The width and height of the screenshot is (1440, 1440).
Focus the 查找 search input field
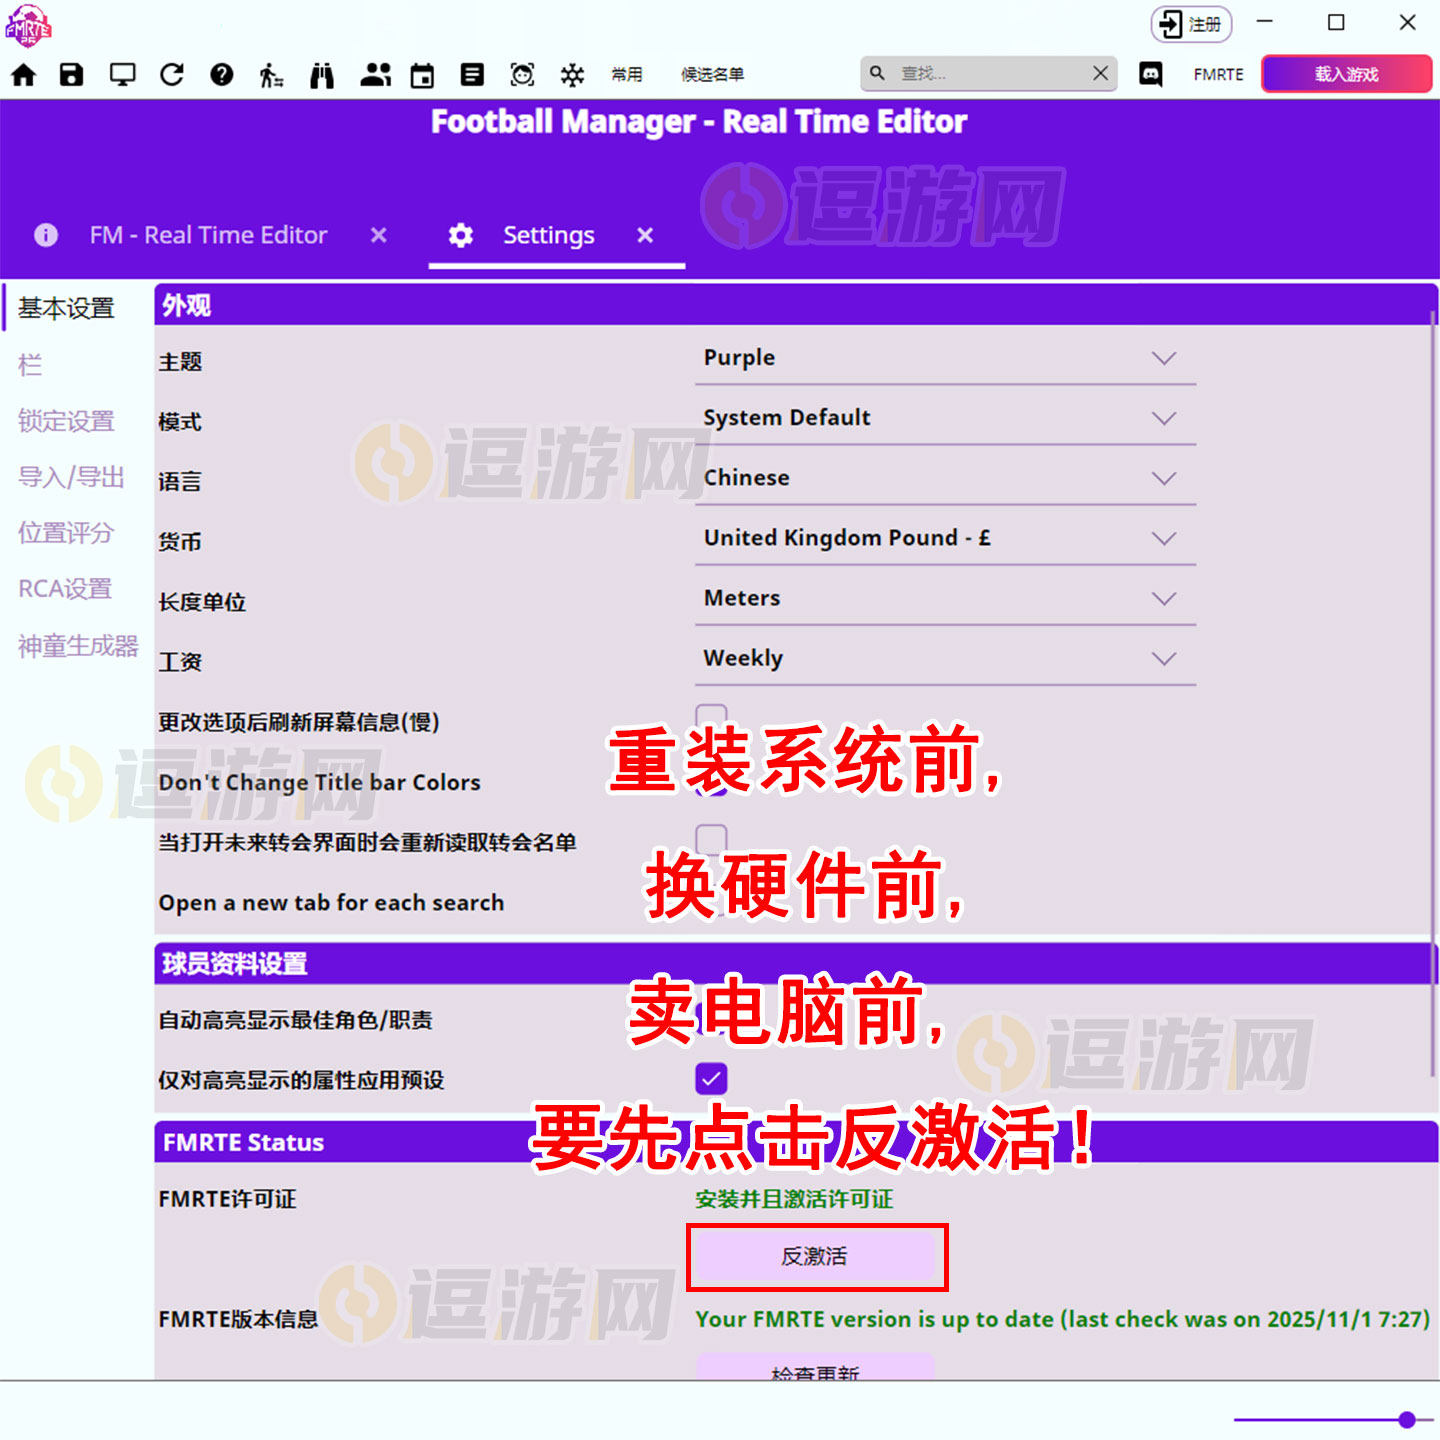point(988,73)
